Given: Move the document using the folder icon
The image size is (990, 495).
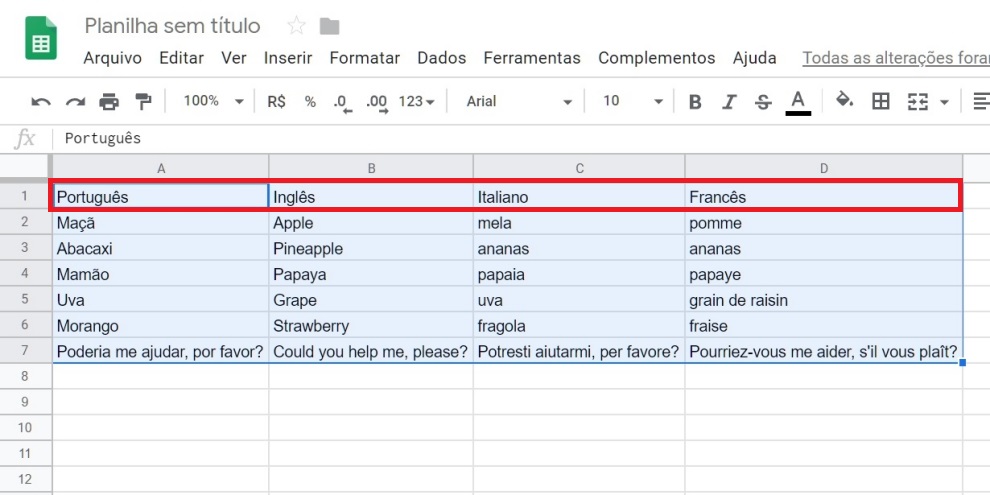Looking at the screenshot, I should point(329,26).
